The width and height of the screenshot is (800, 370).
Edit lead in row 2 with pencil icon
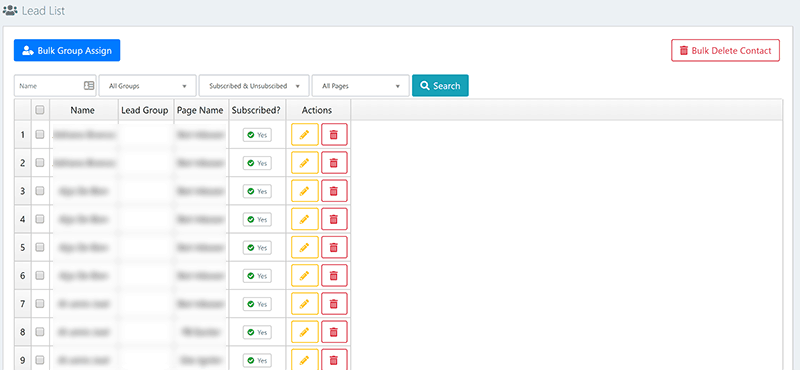pos(305,163)
